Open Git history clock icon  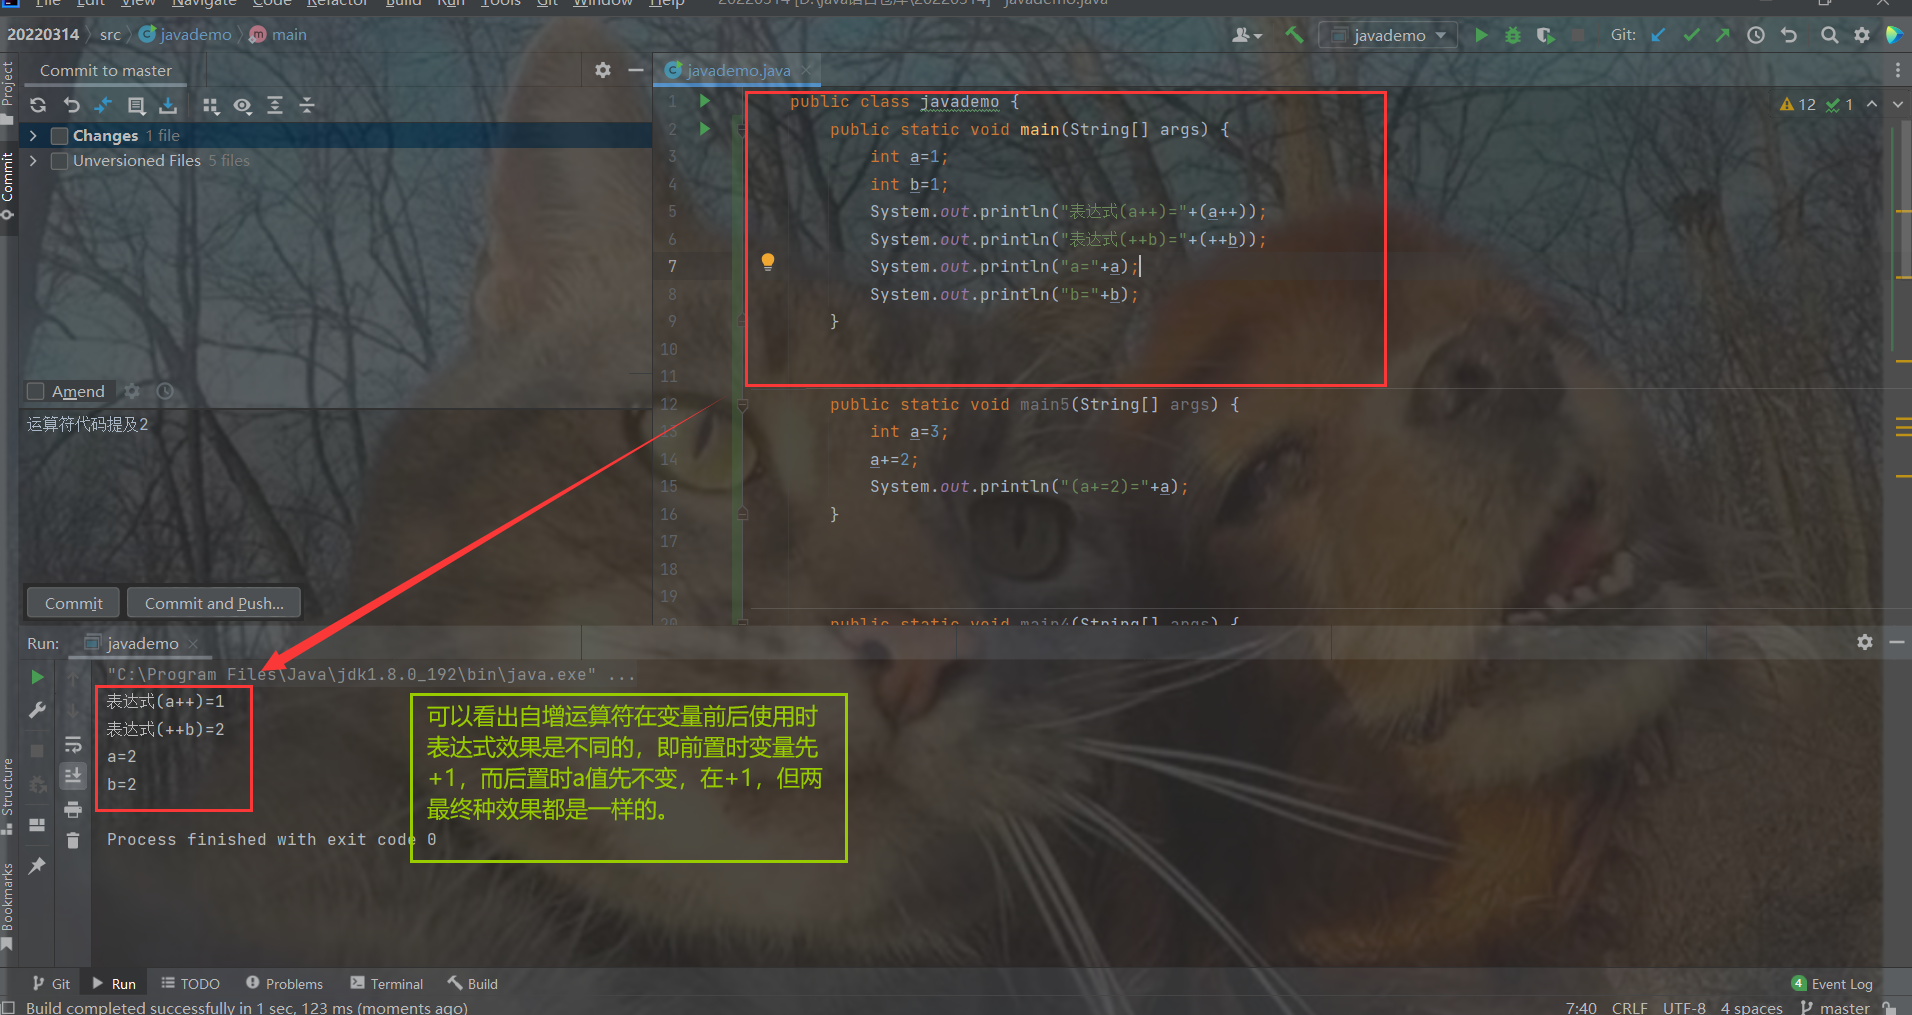point(1756,35)
